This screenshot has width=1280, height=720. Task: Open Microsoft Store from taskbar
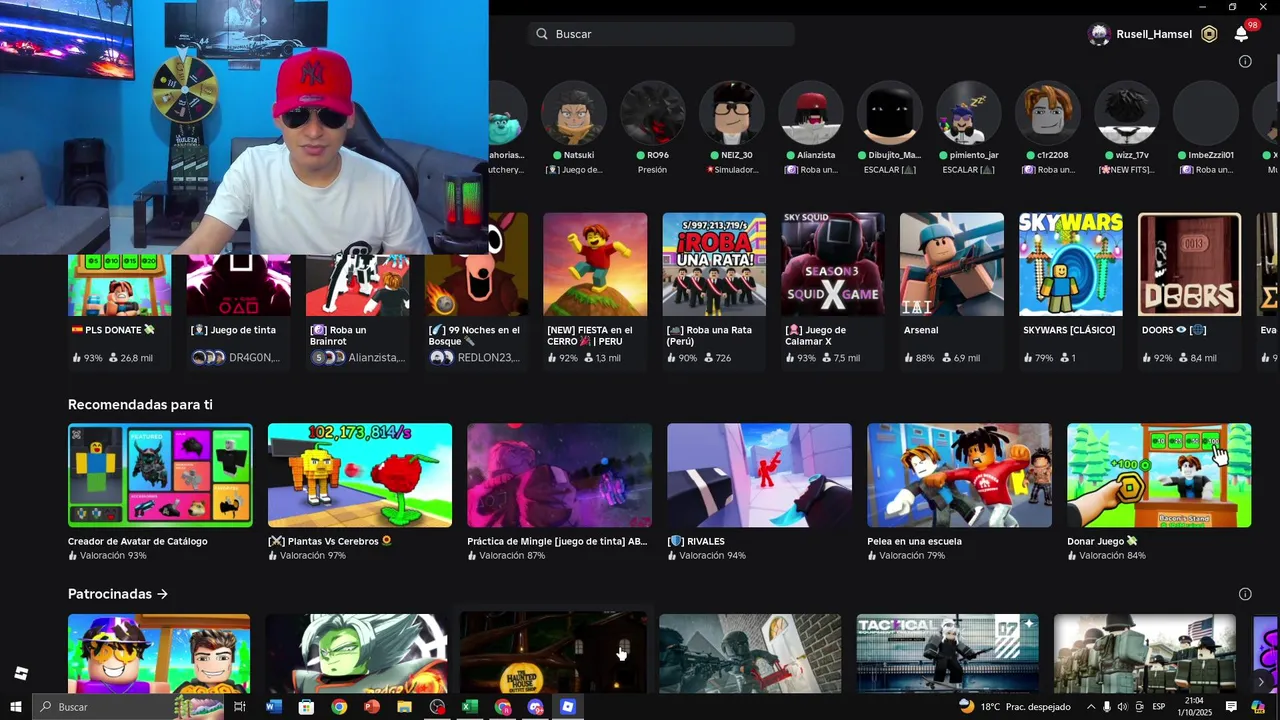pyautogui.click(x=306, y=707)
